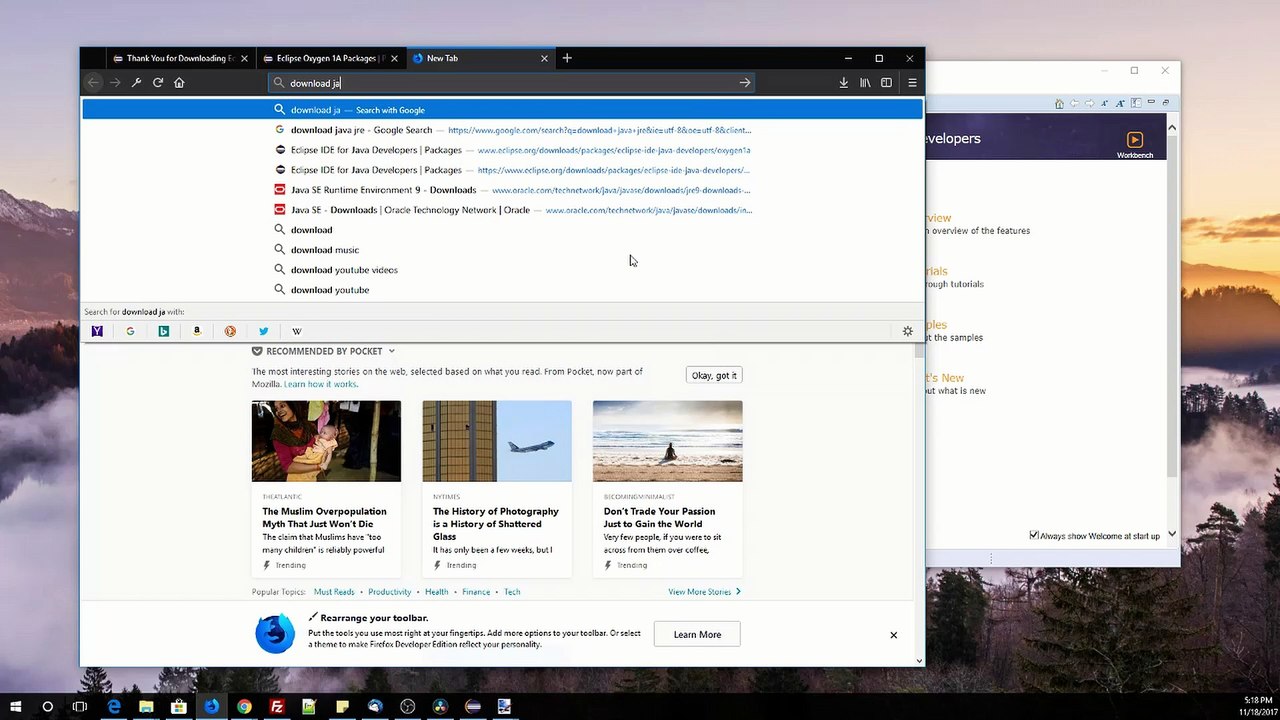Open Tech topic link
Viewport: 1280px width, 720px height.
tap(512, 592)
